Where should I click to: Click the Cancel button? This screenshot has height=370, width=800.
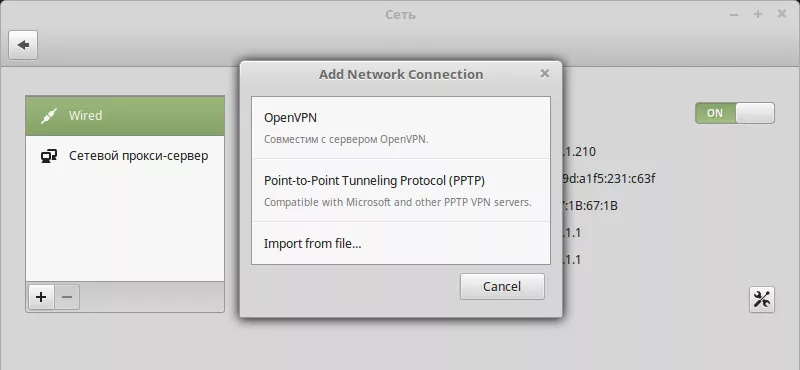pyautogui.click(x=502, y=286)
